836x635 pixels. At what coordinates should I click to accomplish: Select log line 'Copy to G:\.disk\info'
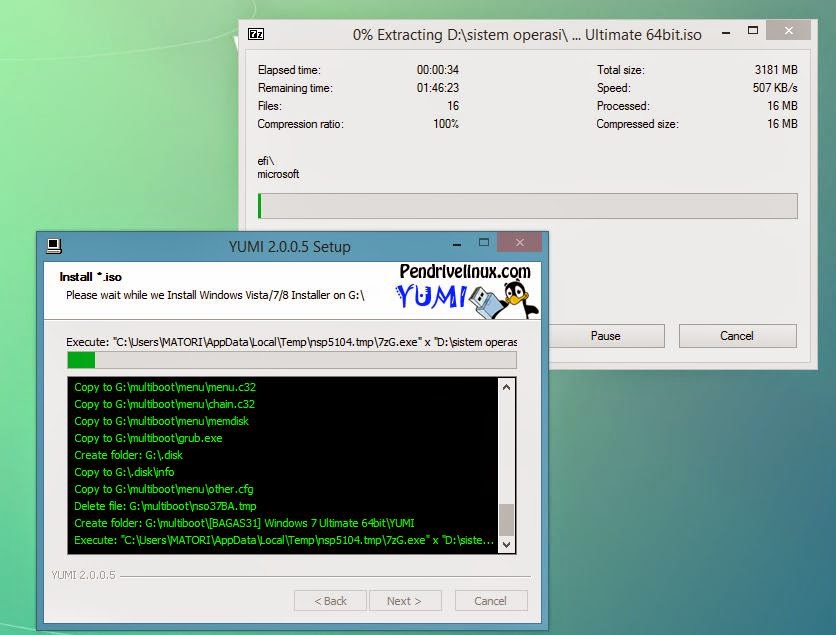click(124, 472)
